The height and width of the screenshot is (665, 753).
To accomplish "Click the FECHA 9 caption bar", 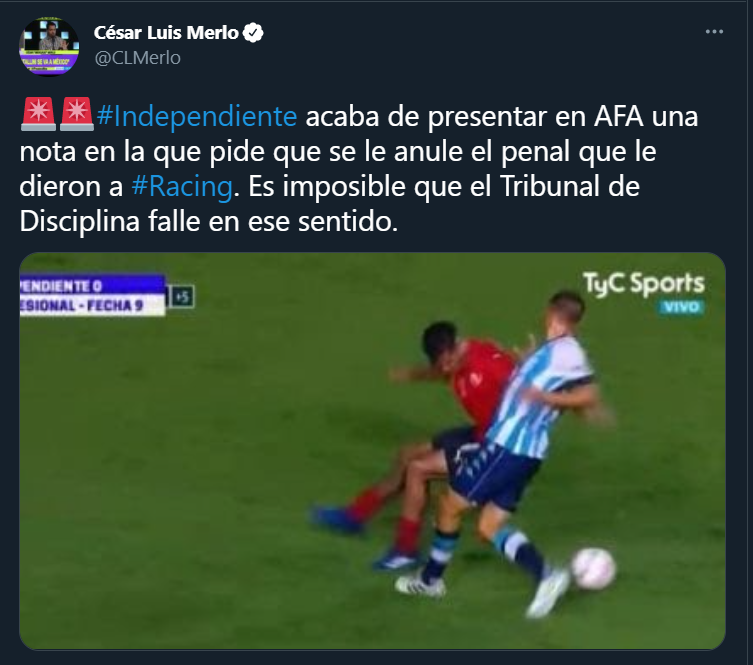I will coord(92,305).
